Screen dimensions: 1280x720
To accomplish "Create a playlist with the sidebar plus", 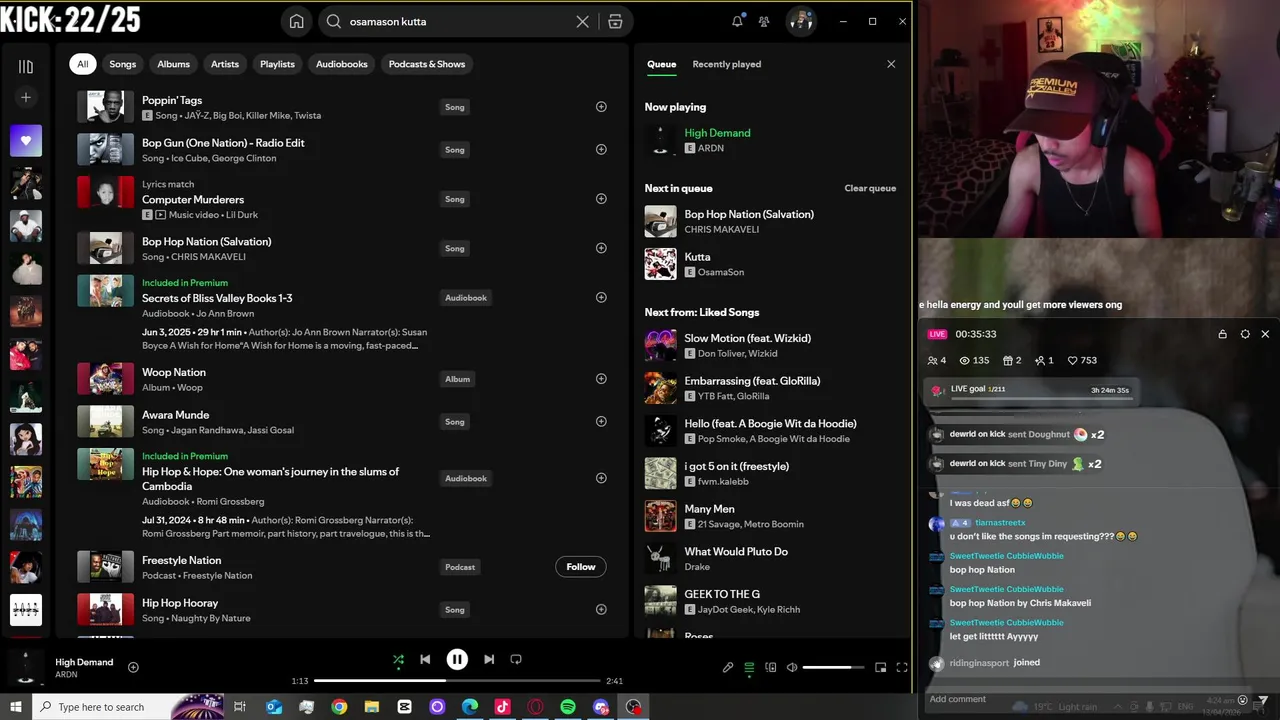I will click(26, 97).
